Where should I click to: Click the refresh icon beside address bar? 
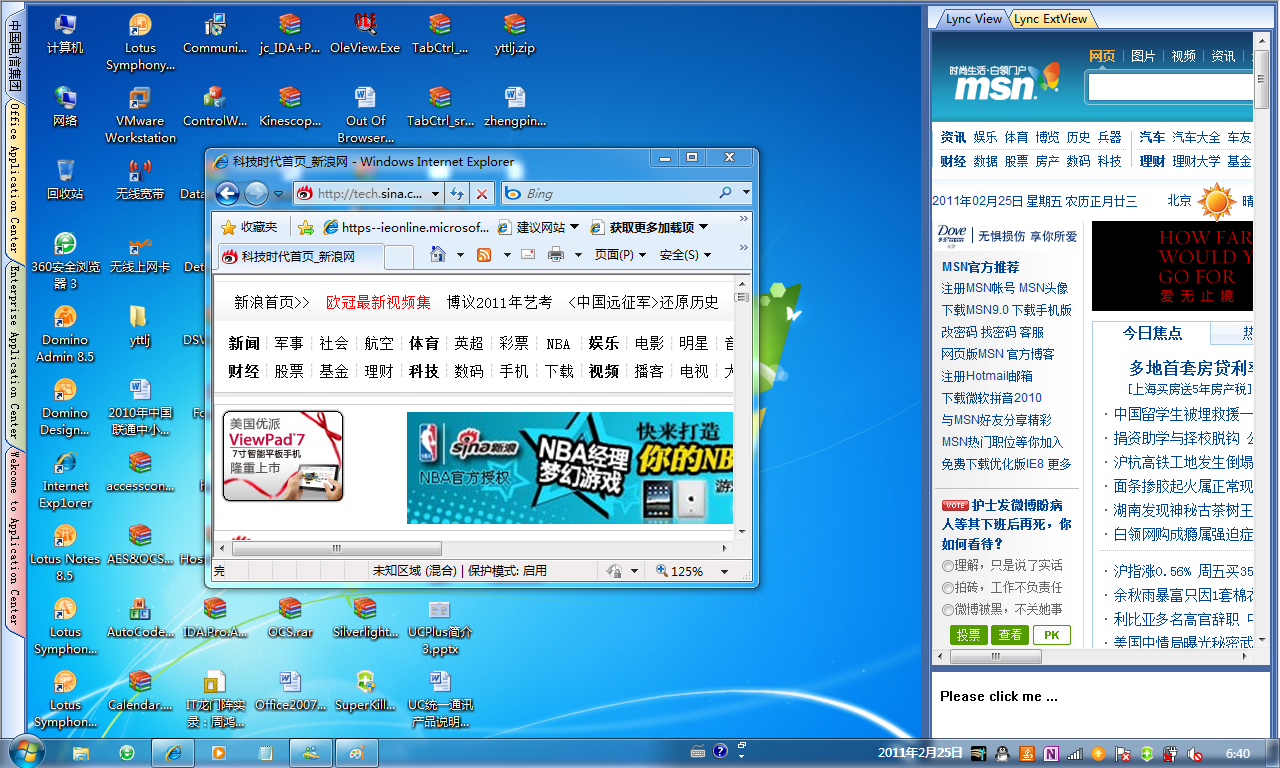click(x=457, y=194)
